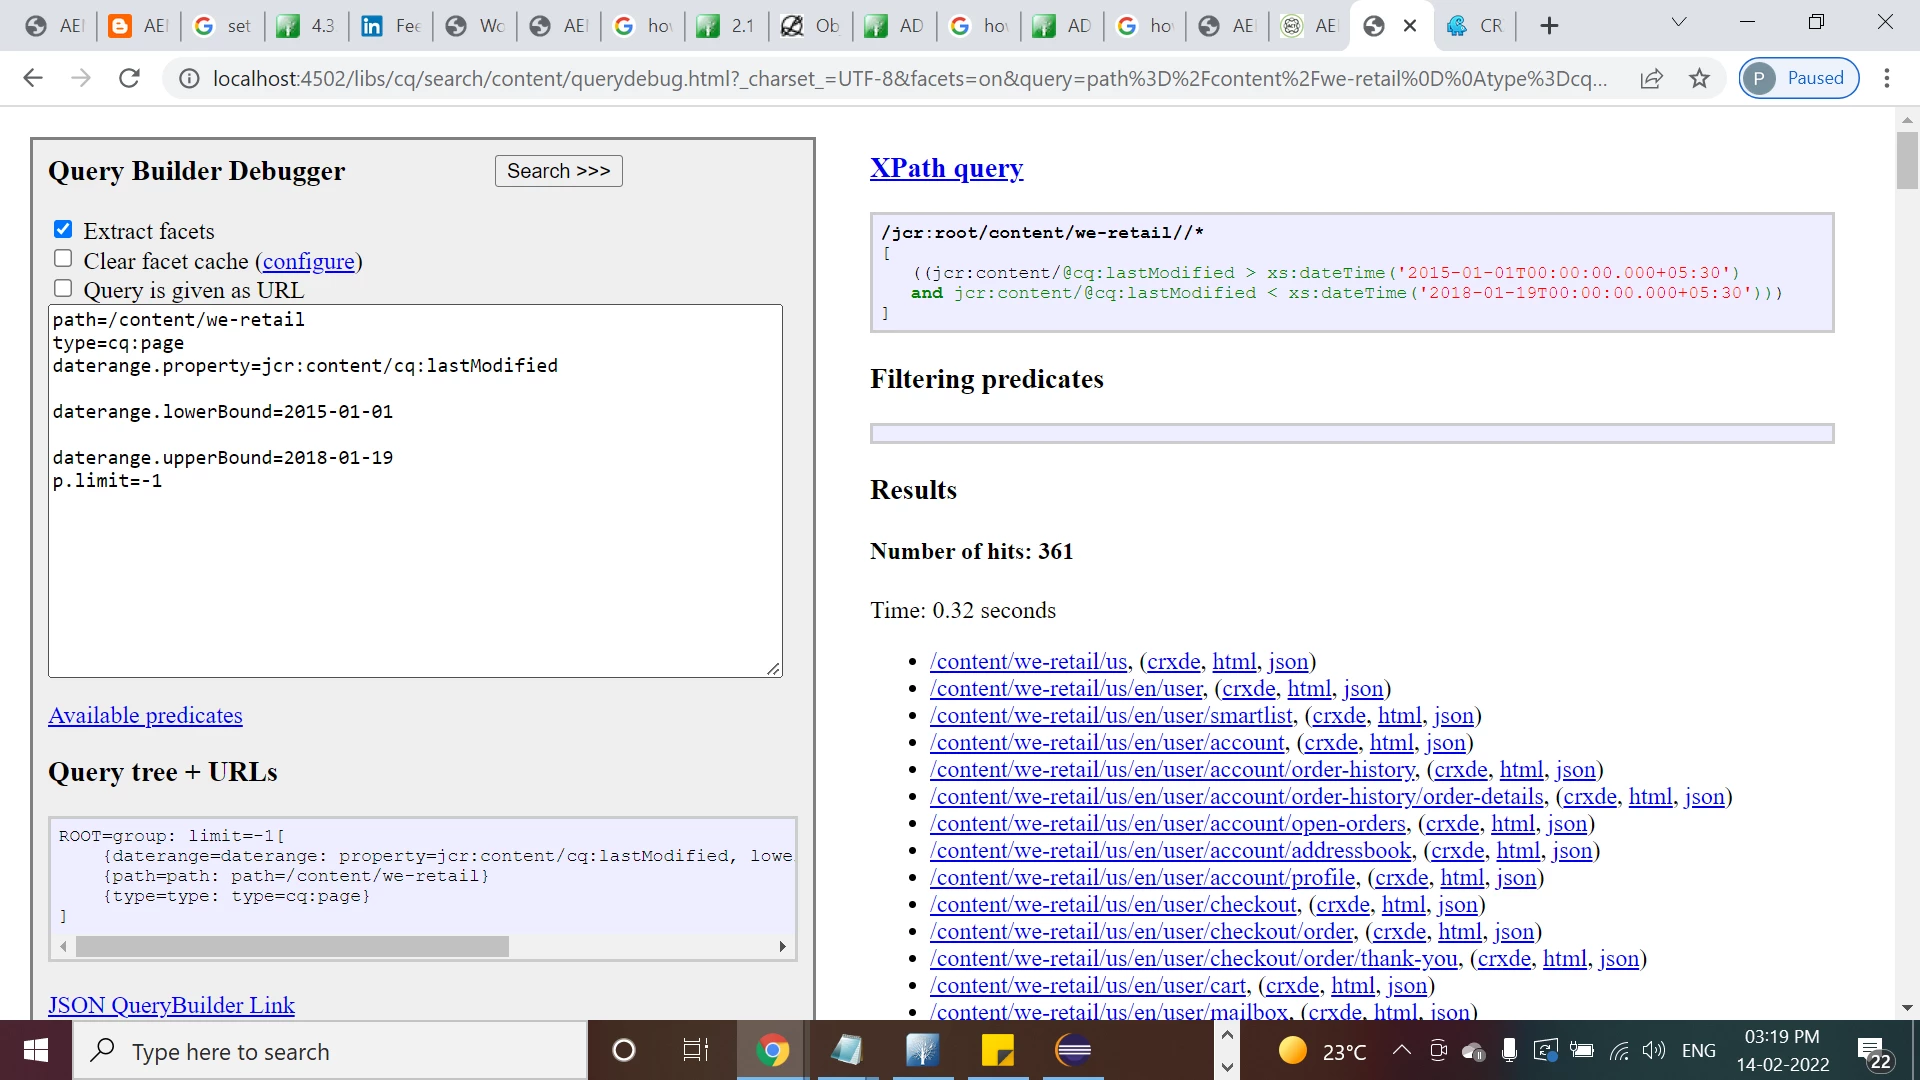Open Chrome from the Windows taskbar

(771, 1051)
